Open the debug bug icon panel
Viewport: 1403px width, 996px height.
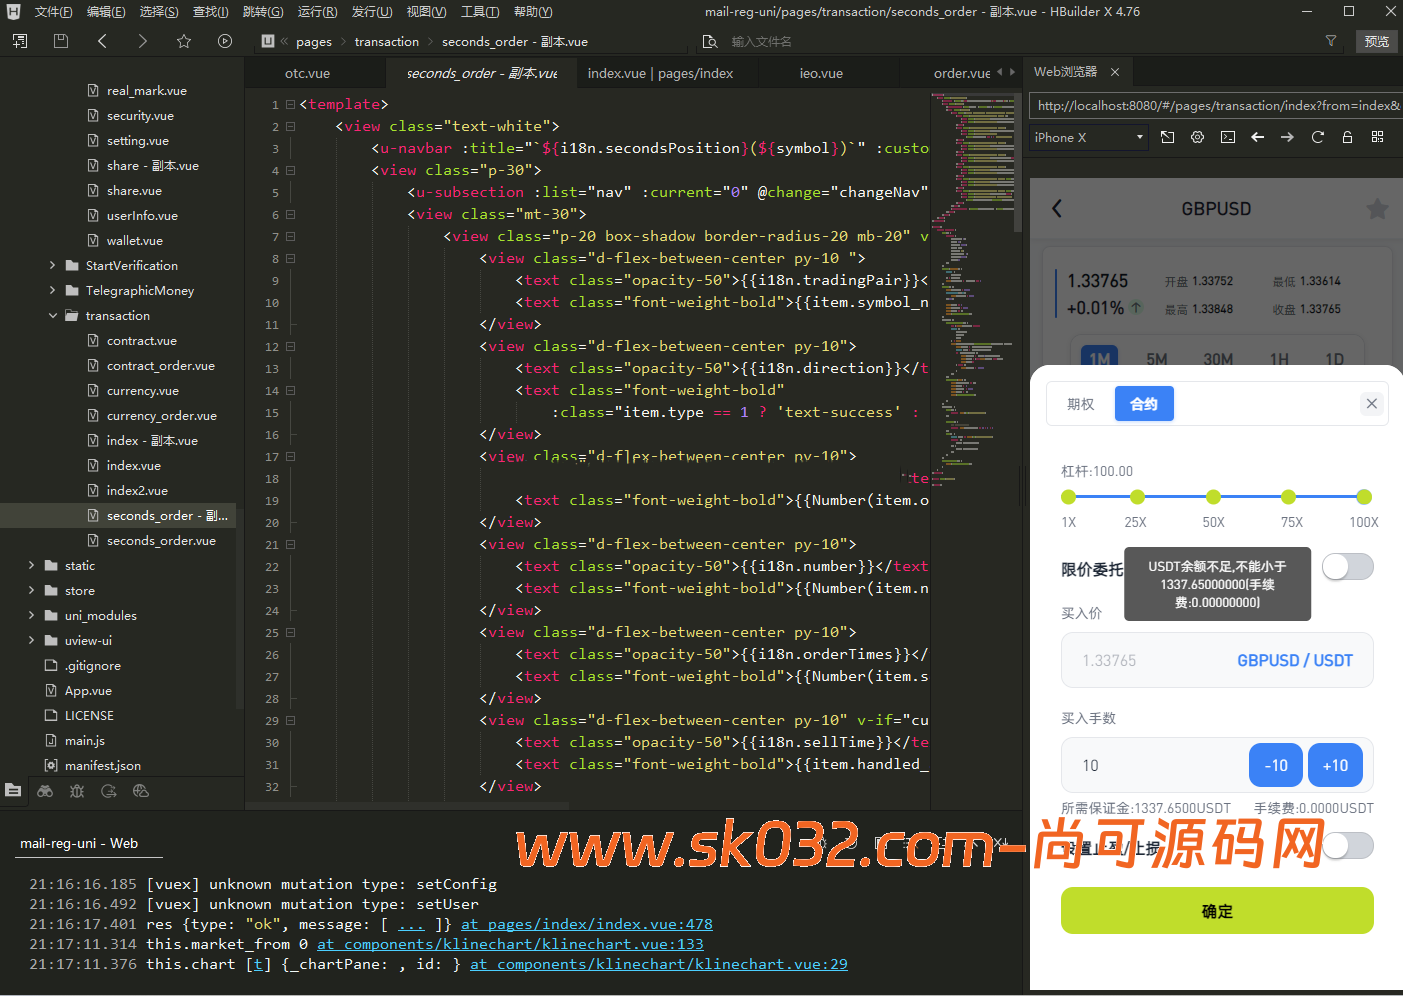coord(77,791)
